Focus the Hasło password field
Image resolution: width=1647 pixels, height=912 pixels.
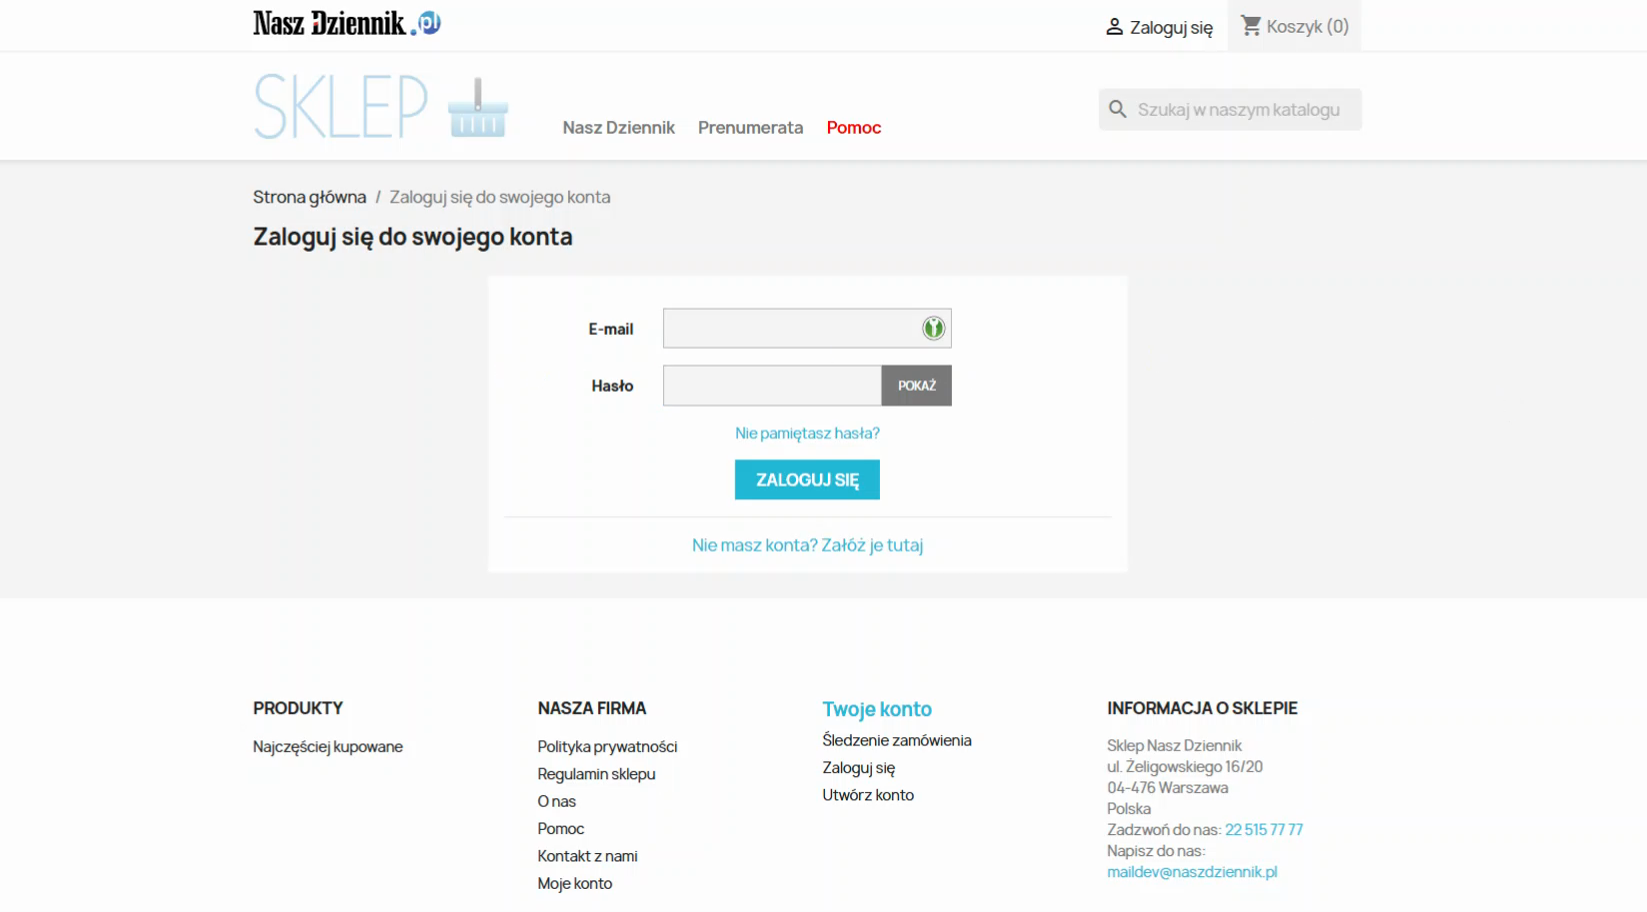coord(771,385)
